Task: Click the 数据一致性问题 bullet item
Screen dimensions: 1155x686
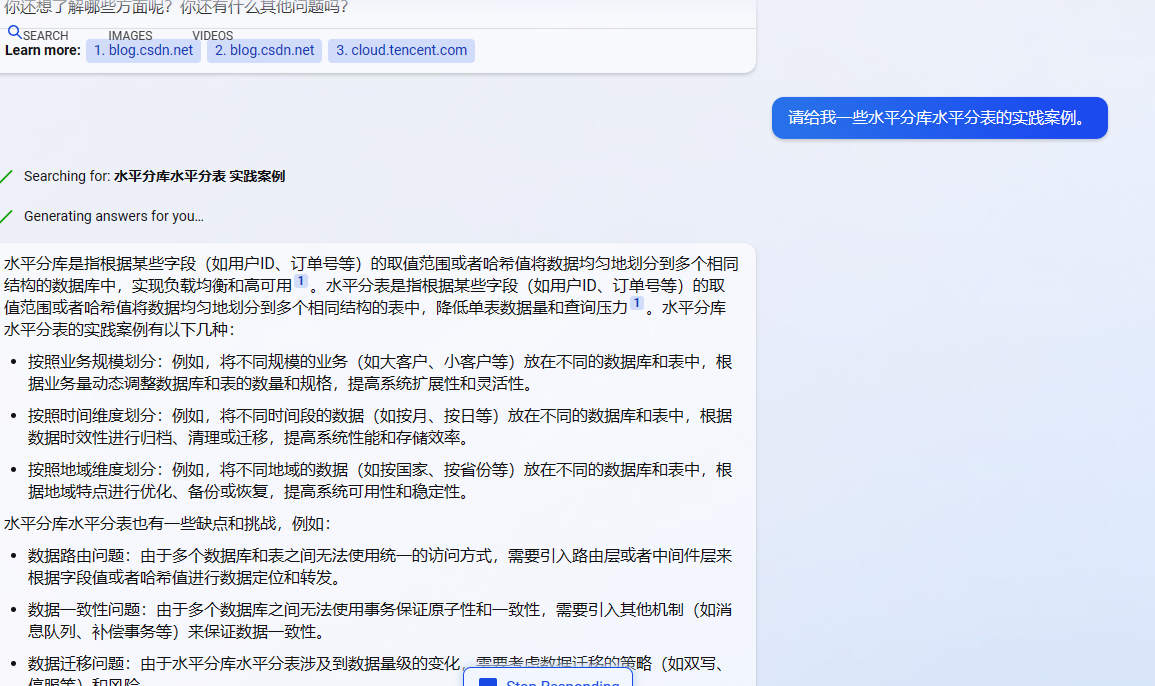Action: (x=380, y=620)
